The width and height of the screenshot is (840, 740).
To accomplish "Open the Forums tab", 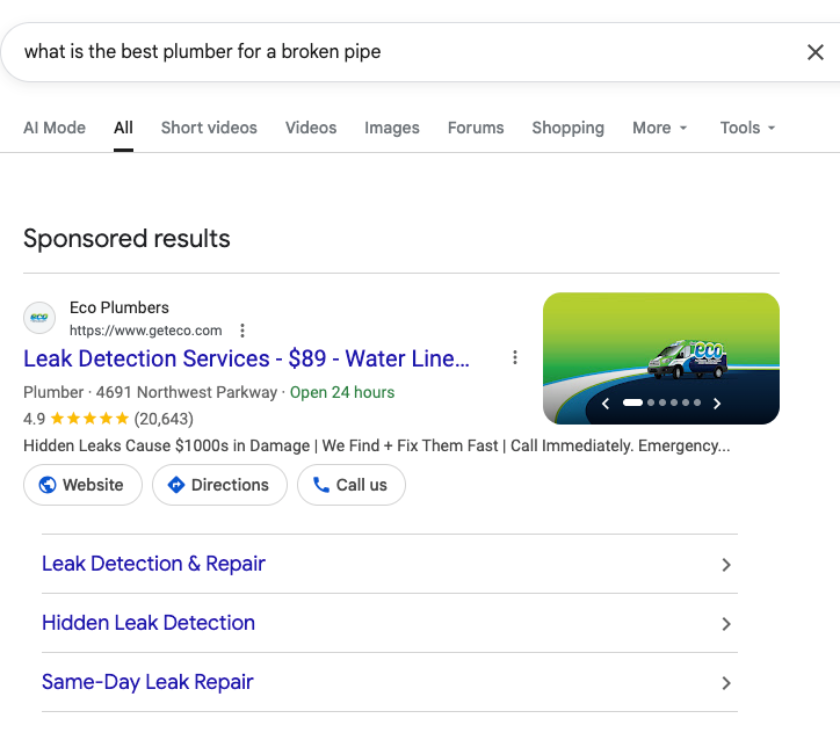I will tap(476, 128).
